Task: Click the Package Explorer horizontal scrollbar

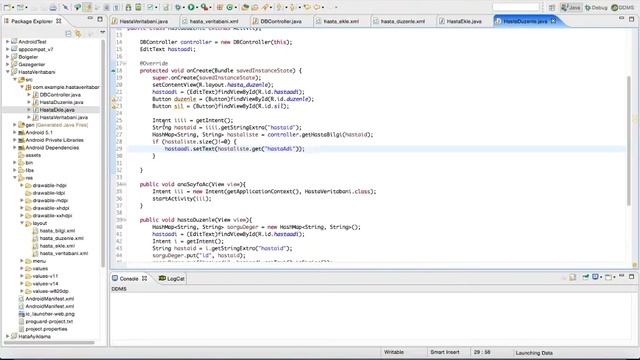Action: [49, 342]
